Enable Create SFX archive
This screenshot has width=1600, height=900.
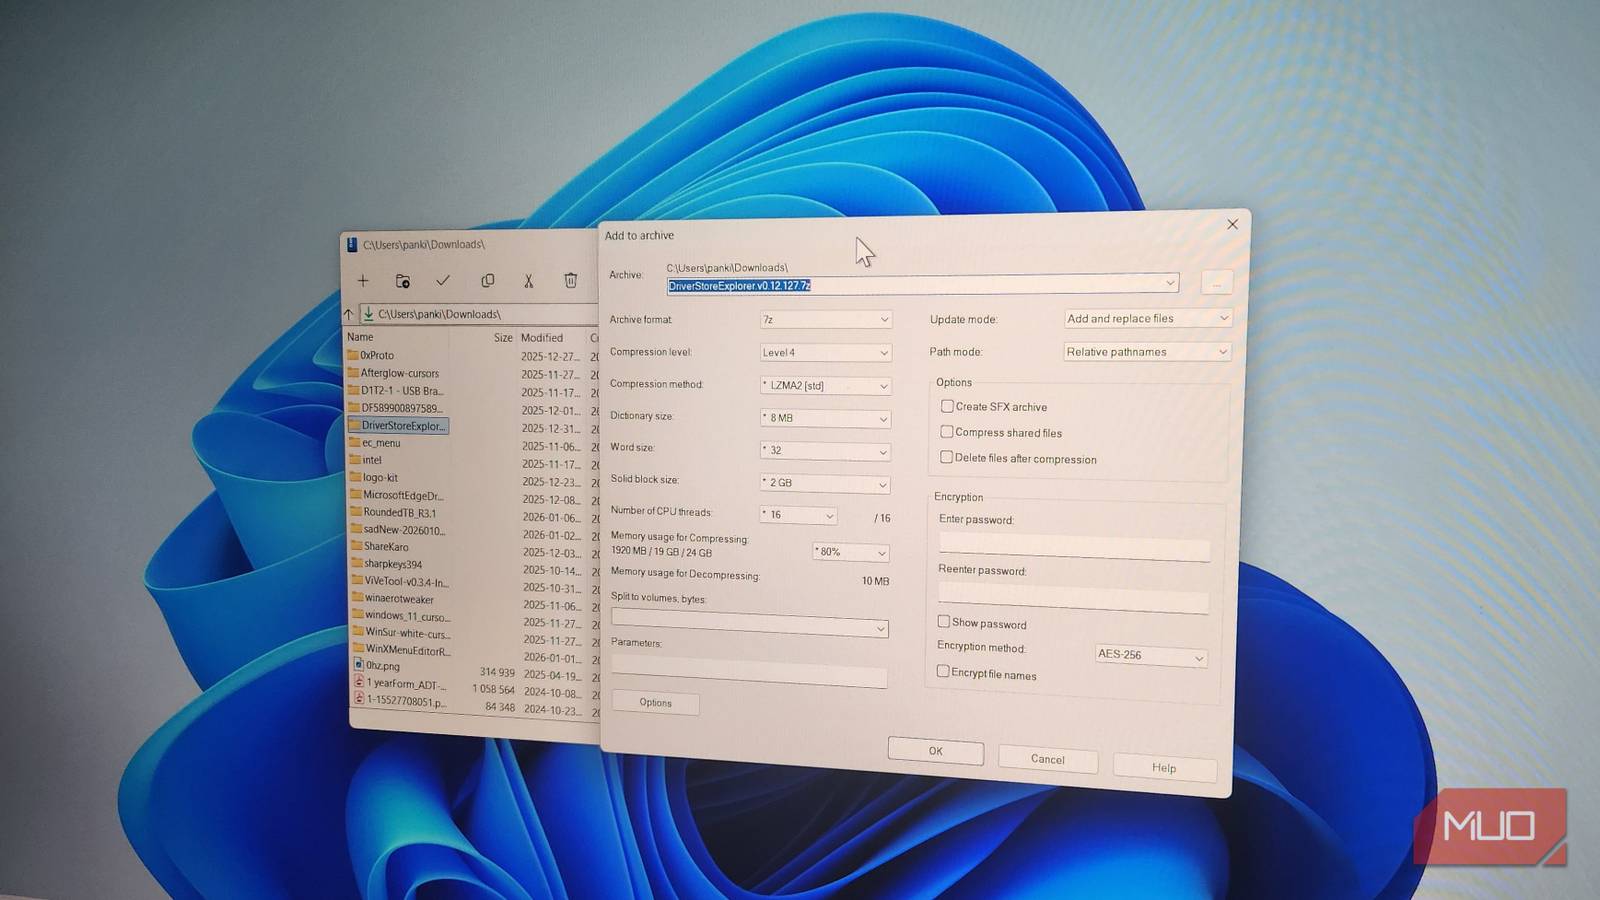pos(947,406)
